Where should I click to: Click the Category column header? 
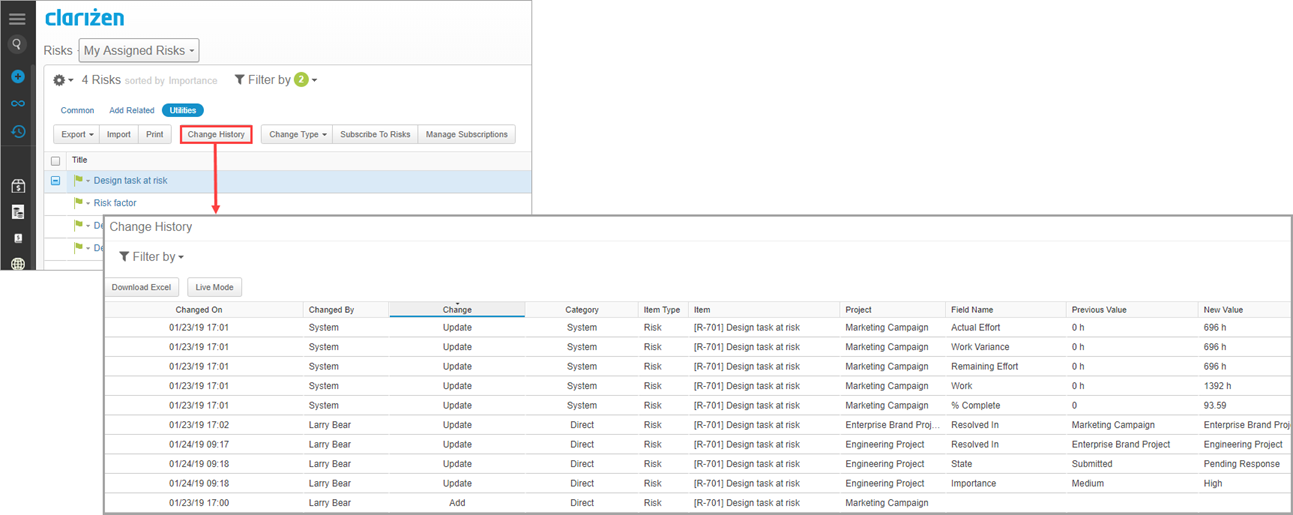click(x=582, y=310)
